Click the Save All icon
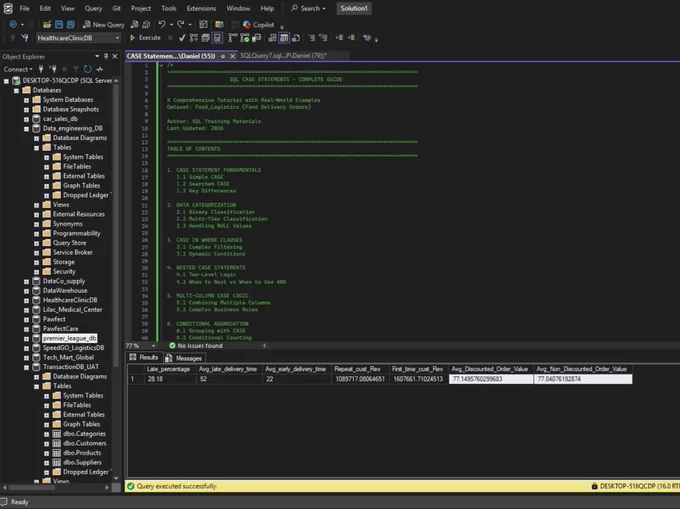Image resolution: width=680 pixels, height=509 pixels. (x=71, y=25)
